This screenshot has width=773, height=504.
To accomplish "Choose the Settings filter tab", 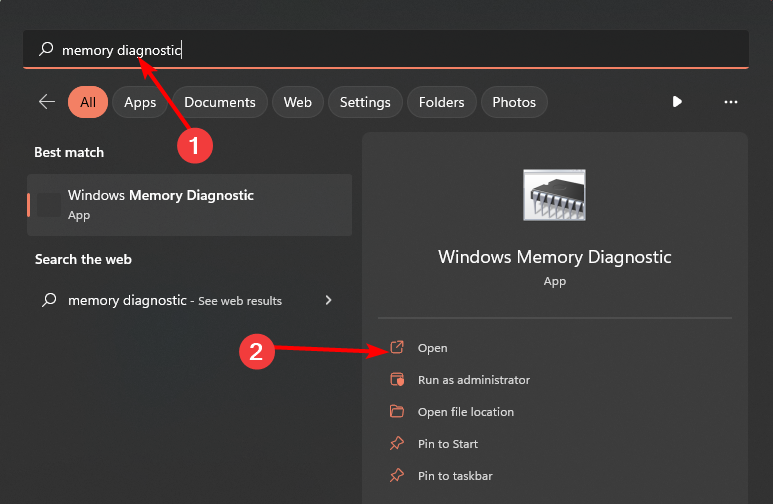I will [x=365, y=102].
